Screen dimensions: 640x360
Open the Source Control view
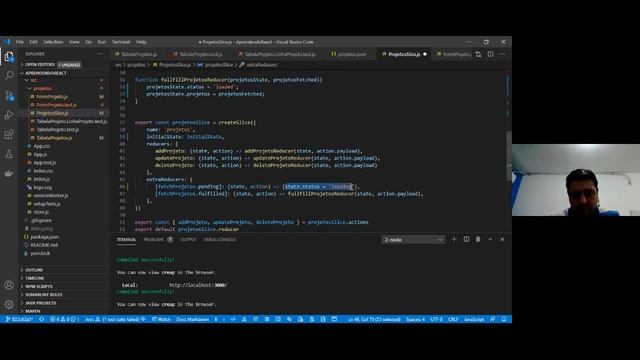[x=9, y=95]
